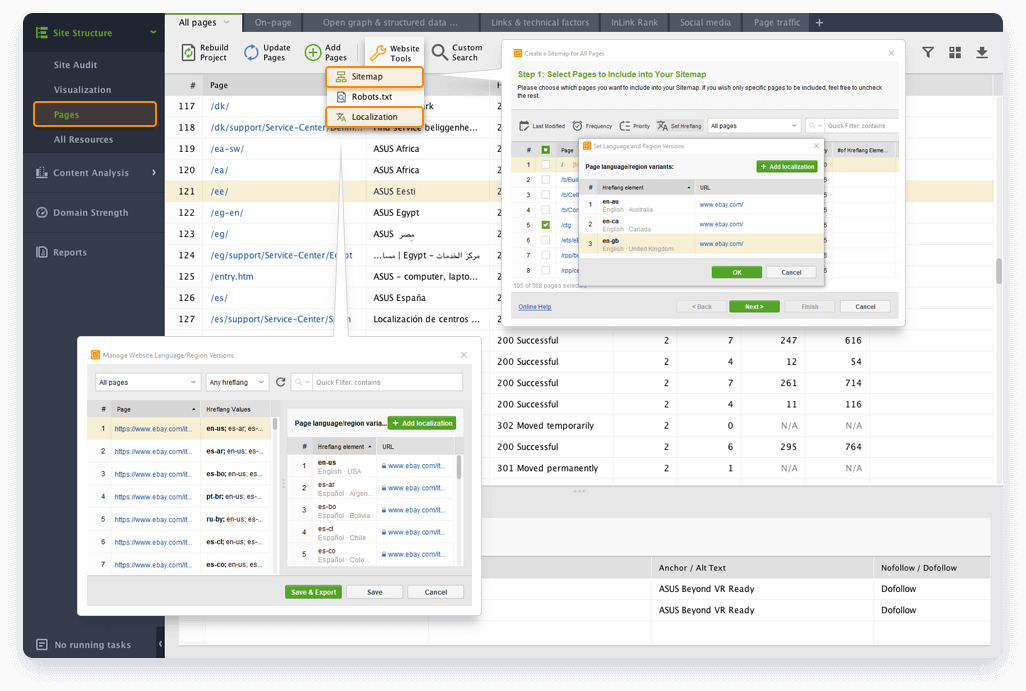Click OK in Set Language and Region dialog
The width and height of the screenshot is (1026, 691).
point(737,272)
